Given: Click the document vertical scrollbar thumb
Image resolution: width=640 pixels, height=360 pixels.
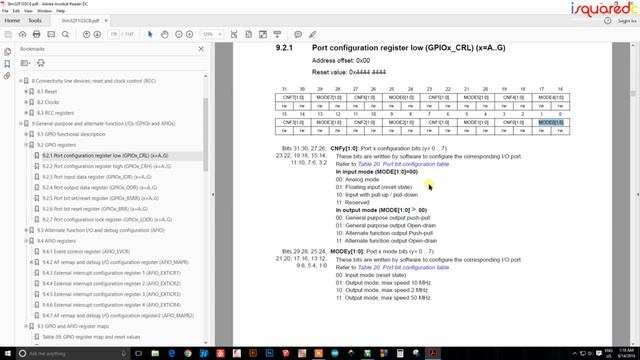Looking at the screenshot, I should click(x=633, y=93).
